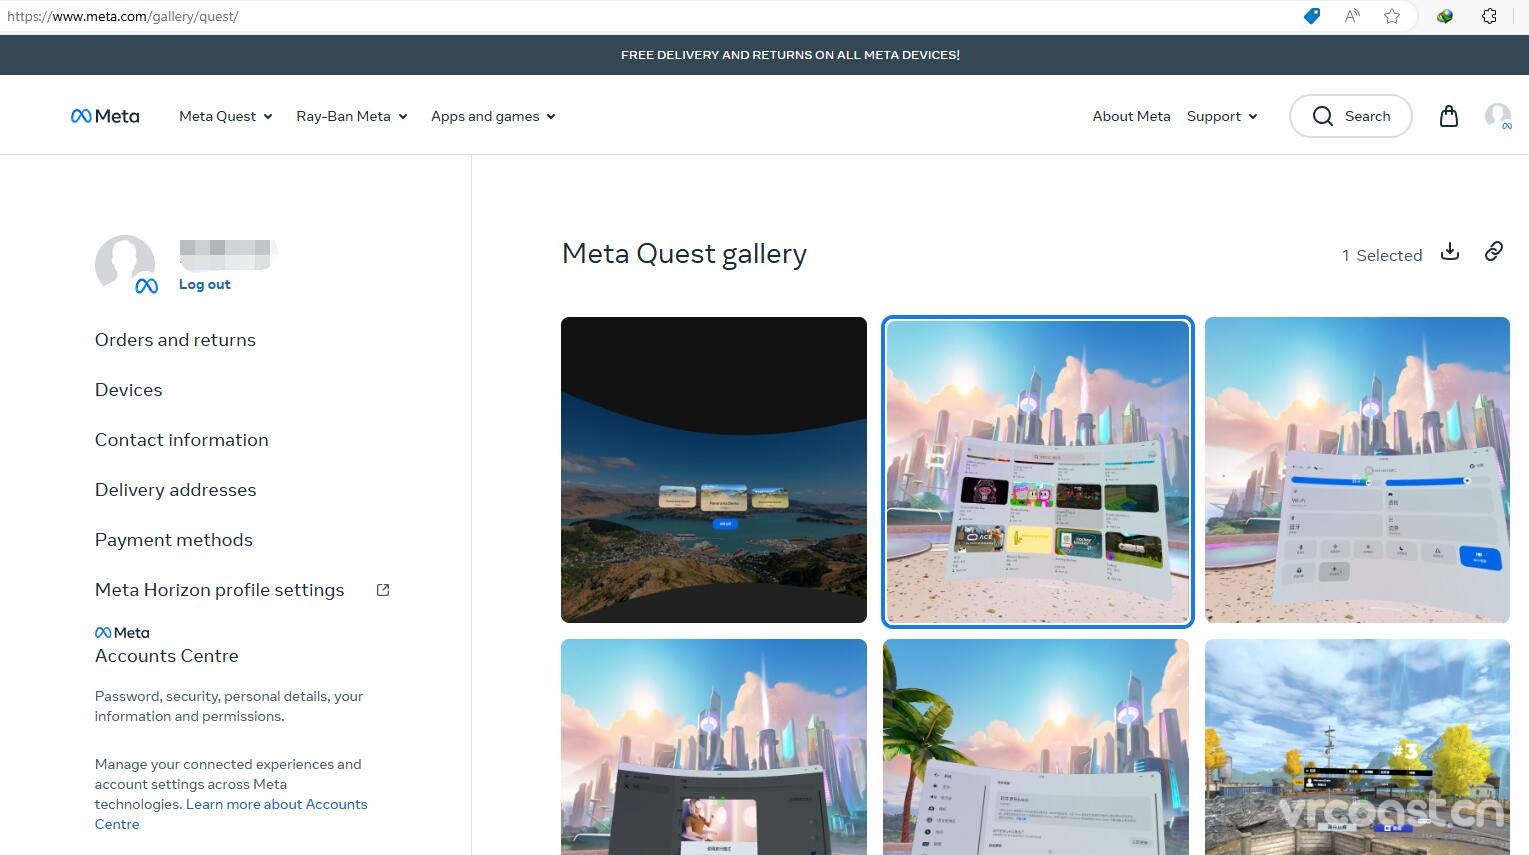Image resolution: width=1529 pixels, height=855 pixels.
Task: Open the shopping bag icon
Action: (1448, 116)
